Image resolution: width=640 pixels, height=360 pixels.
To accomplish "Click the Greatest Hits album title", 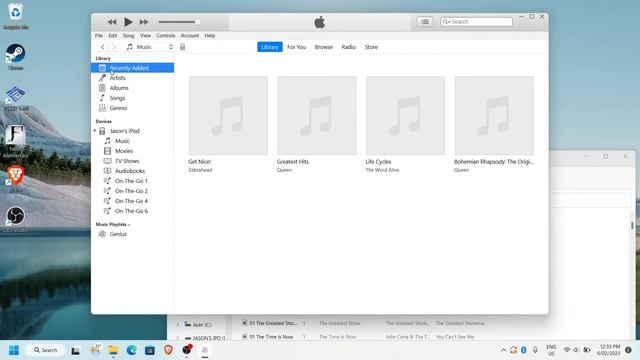I will (293, 162).
